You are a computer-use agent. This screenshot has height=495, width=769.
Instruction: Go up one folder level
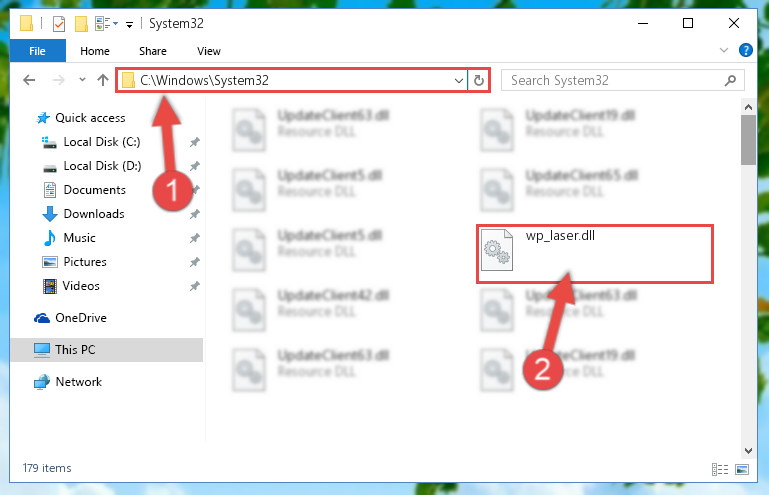103,80
